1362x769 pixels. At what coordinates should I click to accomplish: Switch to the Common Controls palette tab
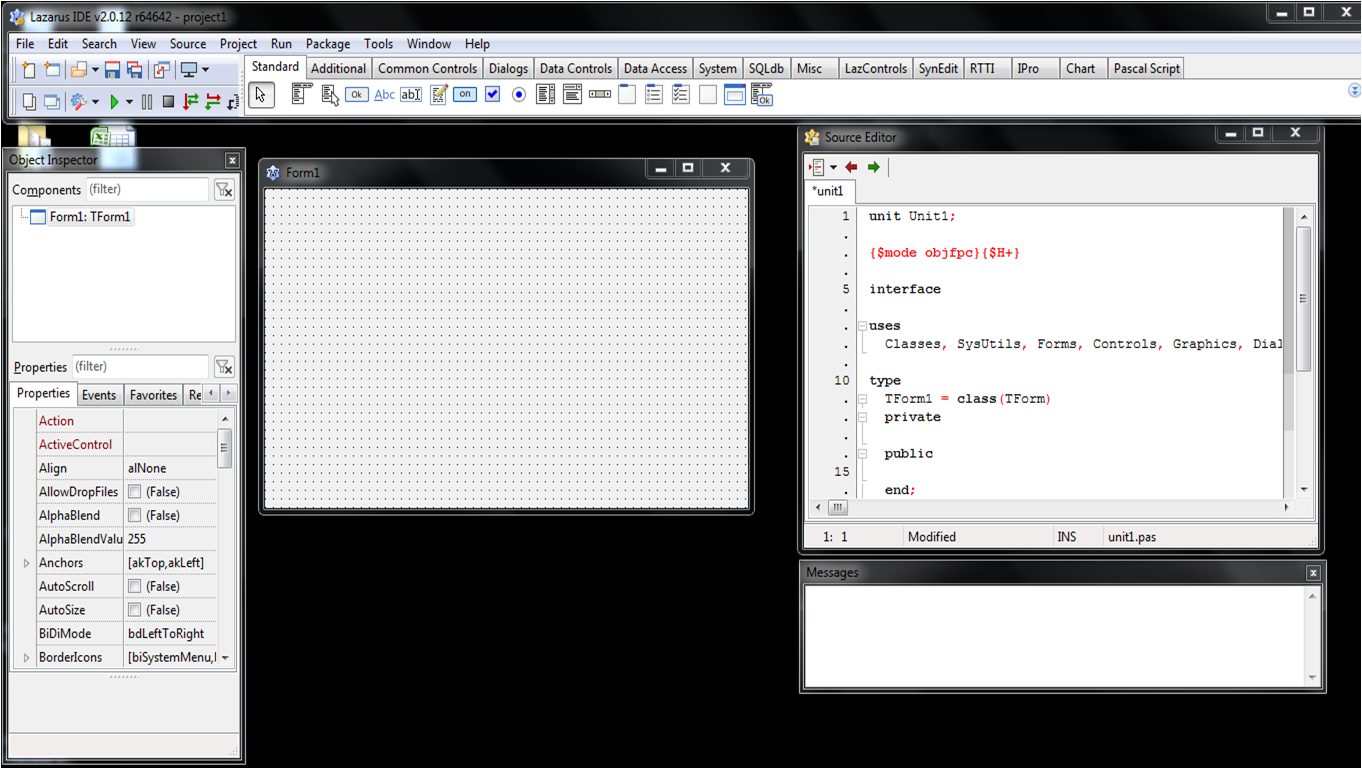(427, 69)
